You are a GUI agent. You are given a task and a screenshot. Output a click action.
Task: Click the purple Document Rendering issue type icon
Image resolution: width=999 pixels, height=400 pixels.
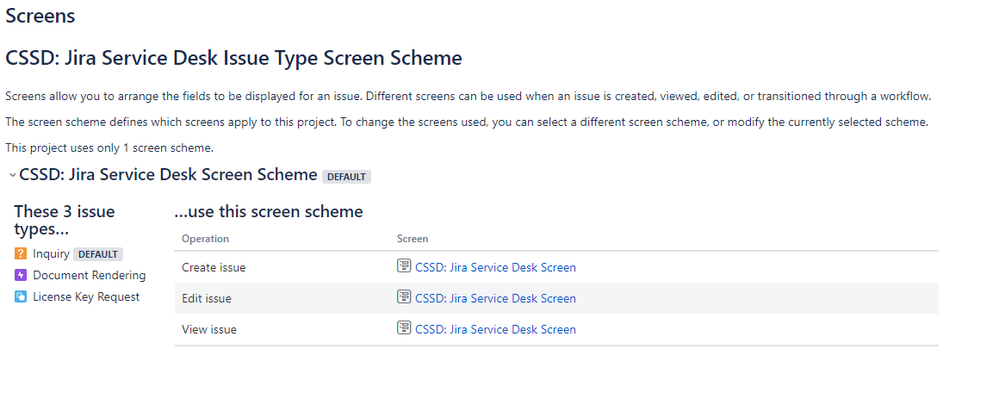(x=20, y=275)
